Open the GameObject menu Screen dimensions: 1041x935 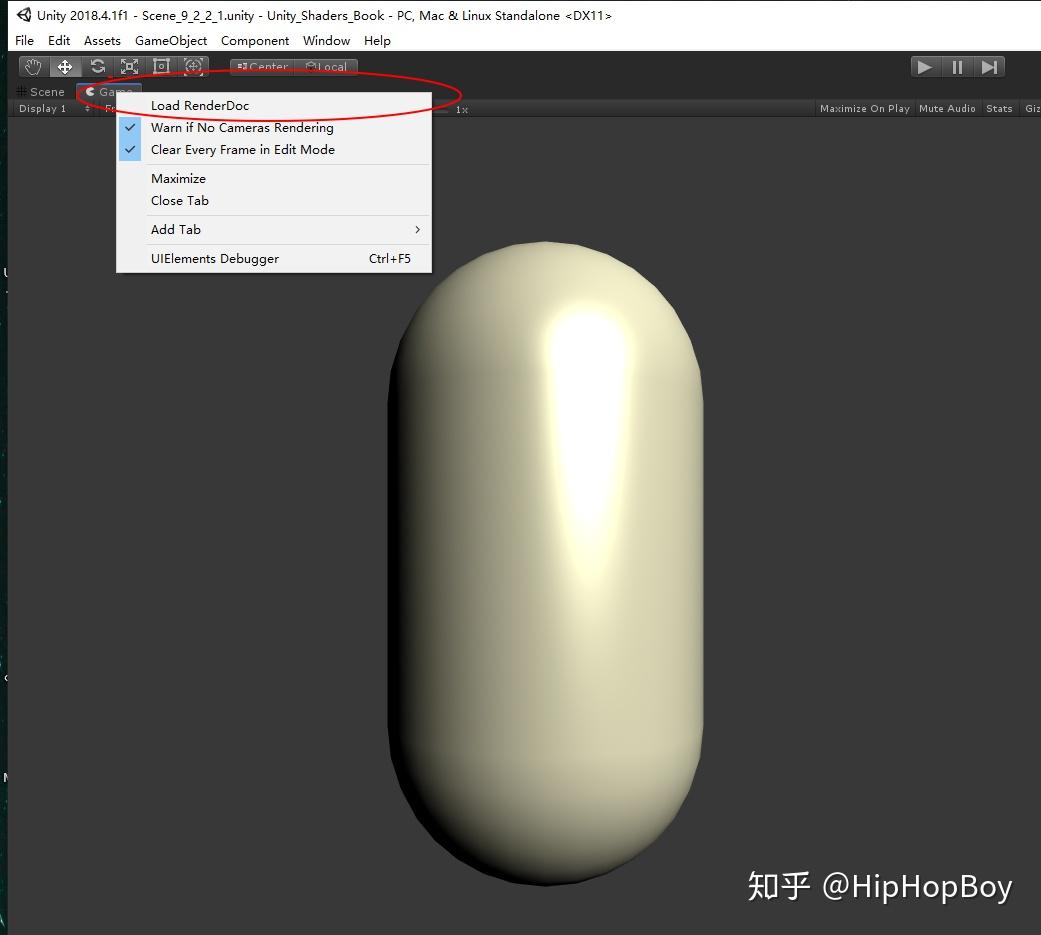click(171, 41)
